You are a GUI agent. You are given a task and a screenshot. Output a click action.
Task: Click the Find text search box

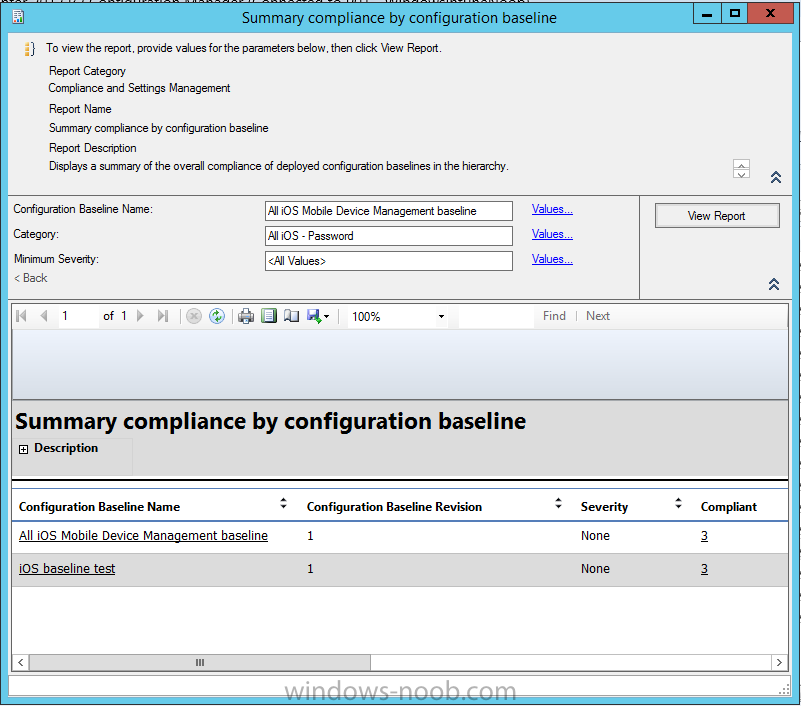pos(496,317)
